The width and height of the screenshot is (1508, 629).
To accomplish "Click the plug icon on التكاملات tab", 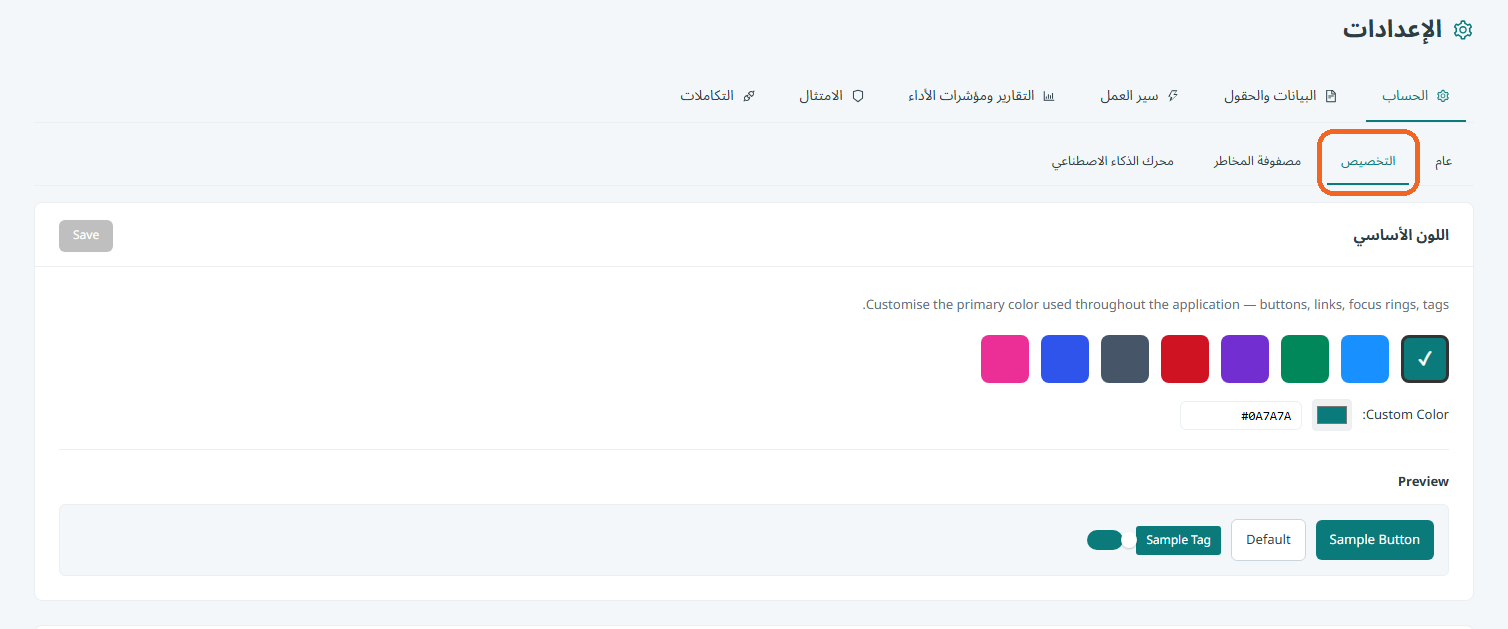I will pyautogui.click(x=749, y=96).
